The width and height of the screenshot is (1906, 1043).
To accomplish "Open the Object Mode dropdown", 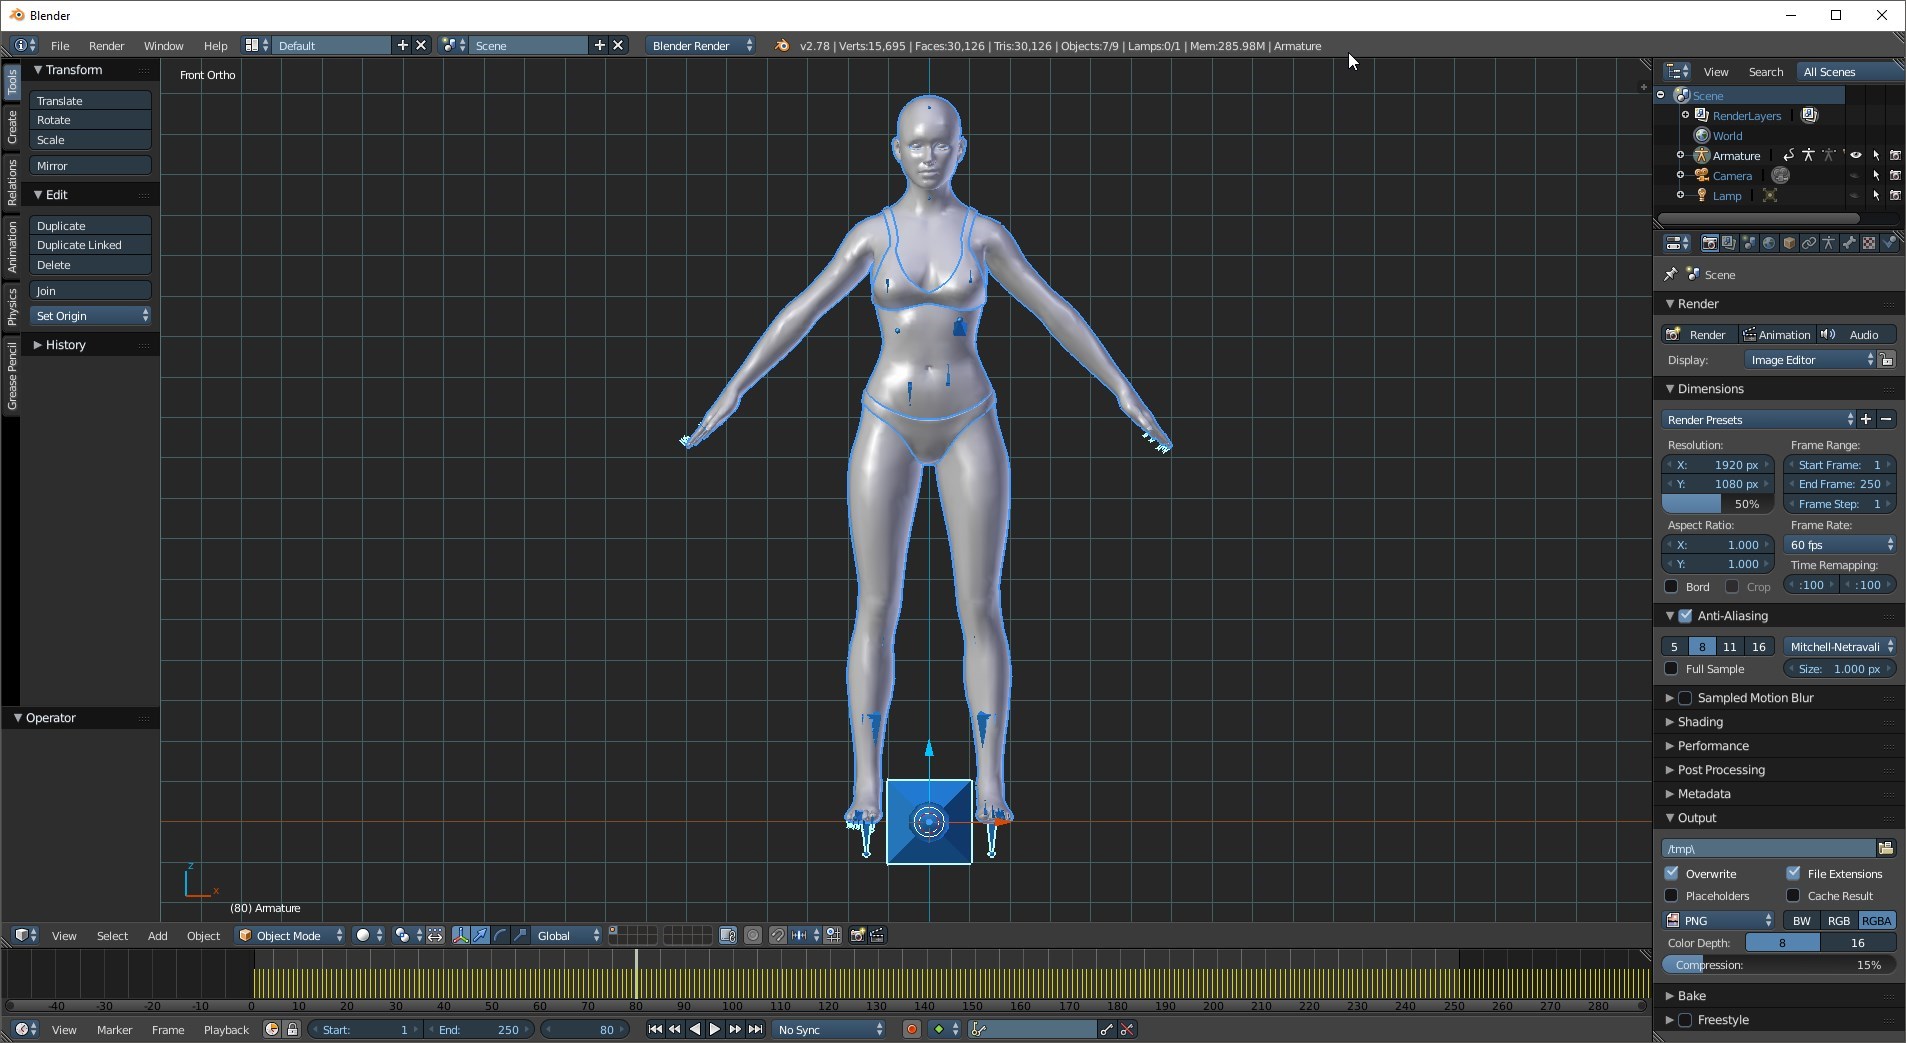I will [290, 935].
